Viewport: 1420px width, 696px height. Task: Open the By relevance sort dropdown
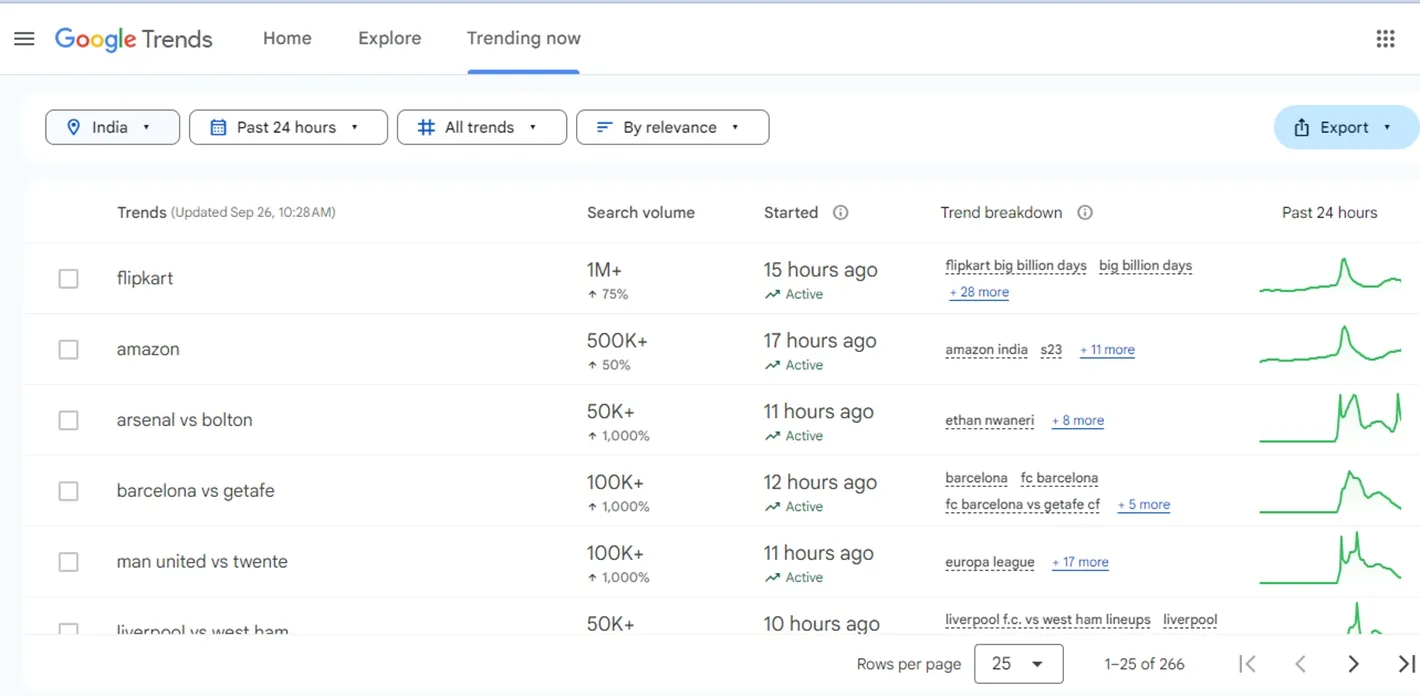[672, 127]
